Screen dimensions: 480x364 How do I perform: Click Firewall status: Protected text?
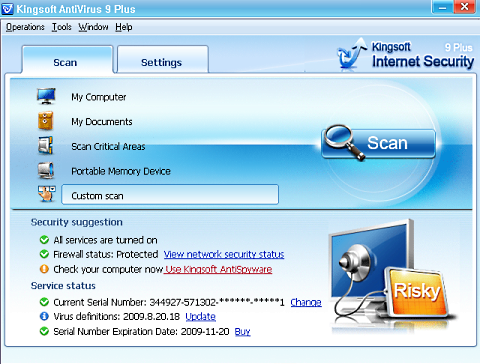coord(106,255)
